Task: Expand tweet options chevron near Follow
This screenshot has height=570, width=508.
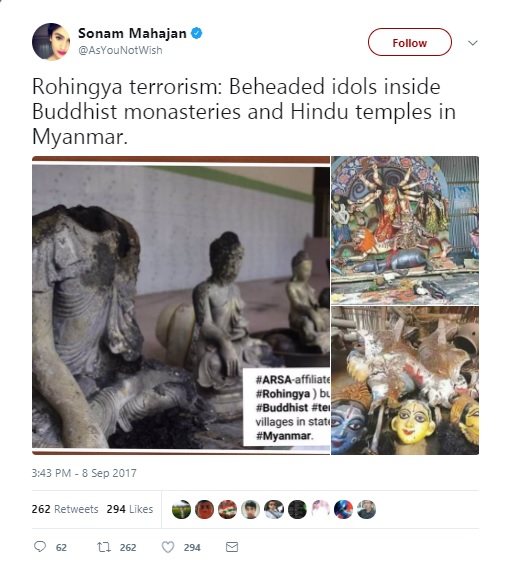Action: 473,43
